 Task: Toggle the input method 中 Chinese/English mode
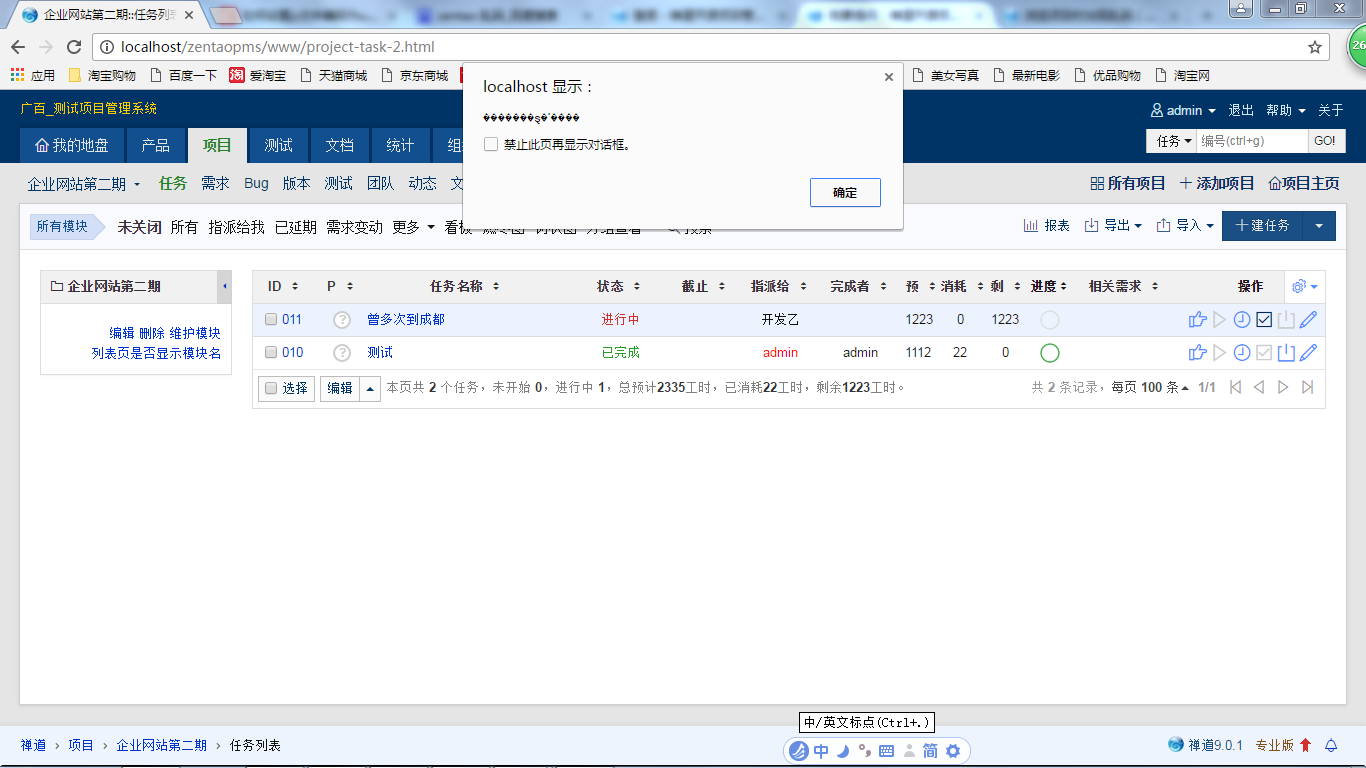tap(821, 751)
